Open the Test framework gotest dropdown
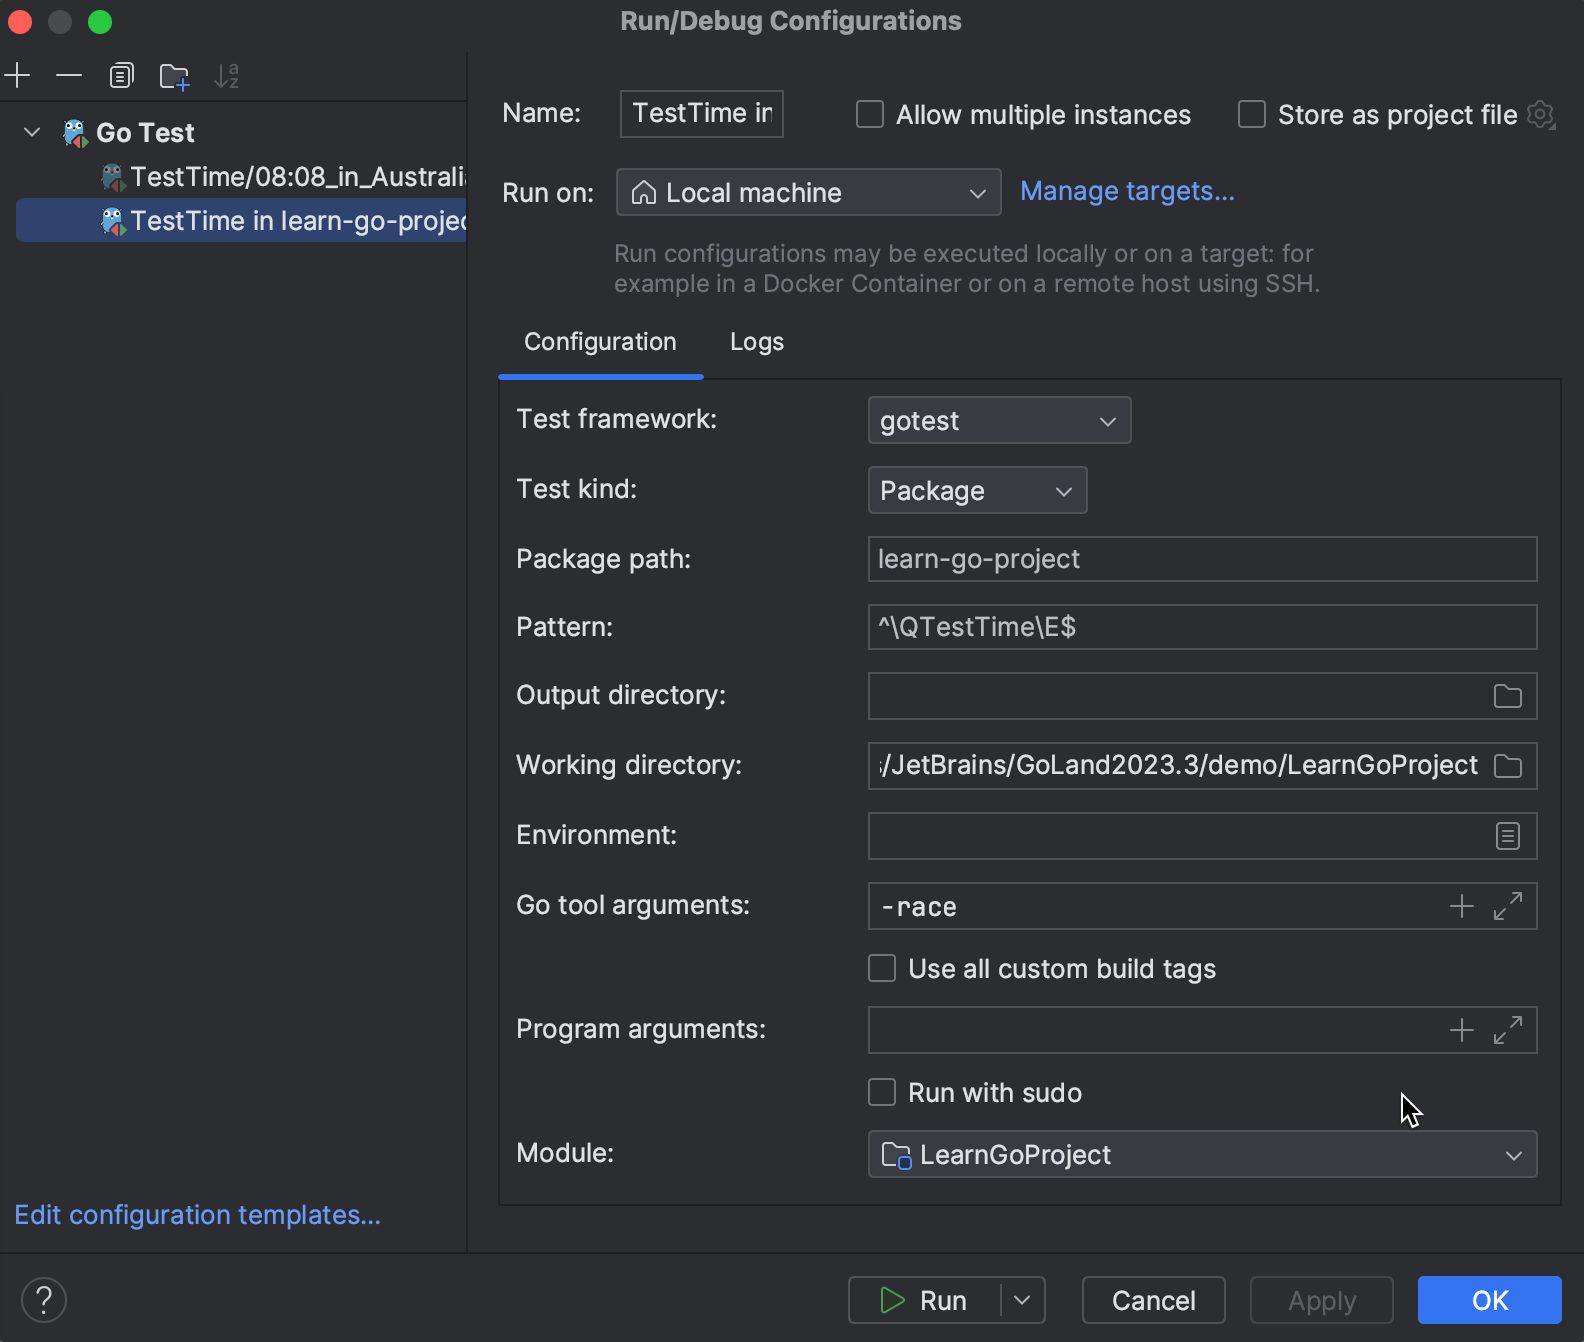The width and height of the screenshot is (1584, 1342). [x=998, y=421]
